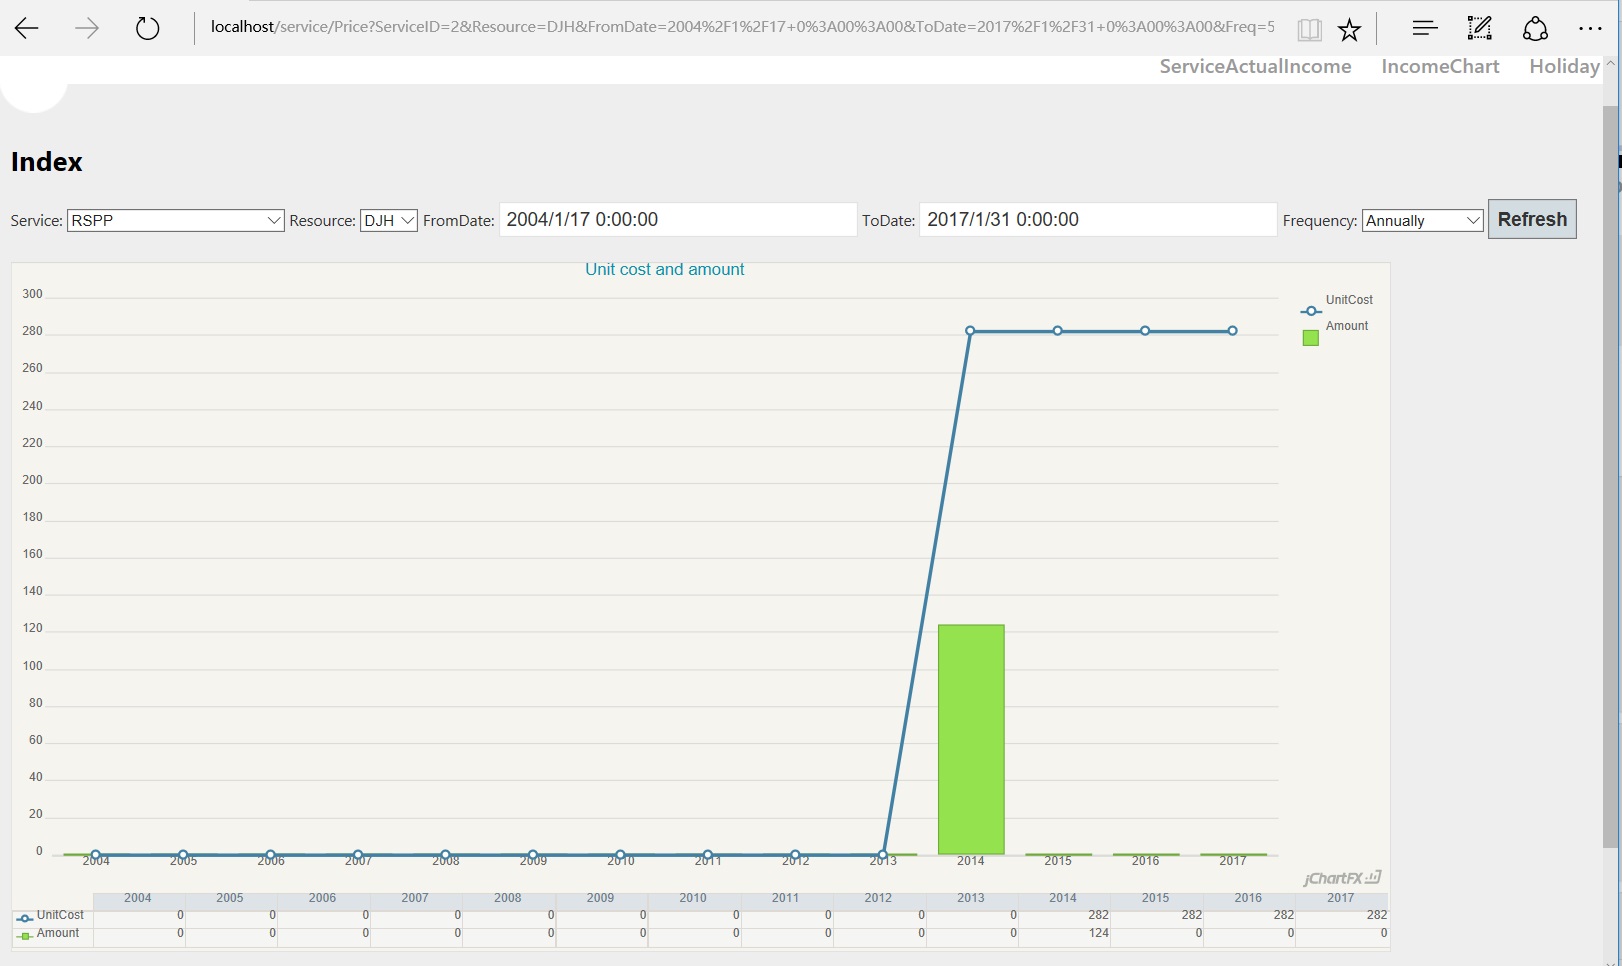Screen dimensions: 1622x966
Task: Open the web note pen icon
Action: click(1479, 29)
